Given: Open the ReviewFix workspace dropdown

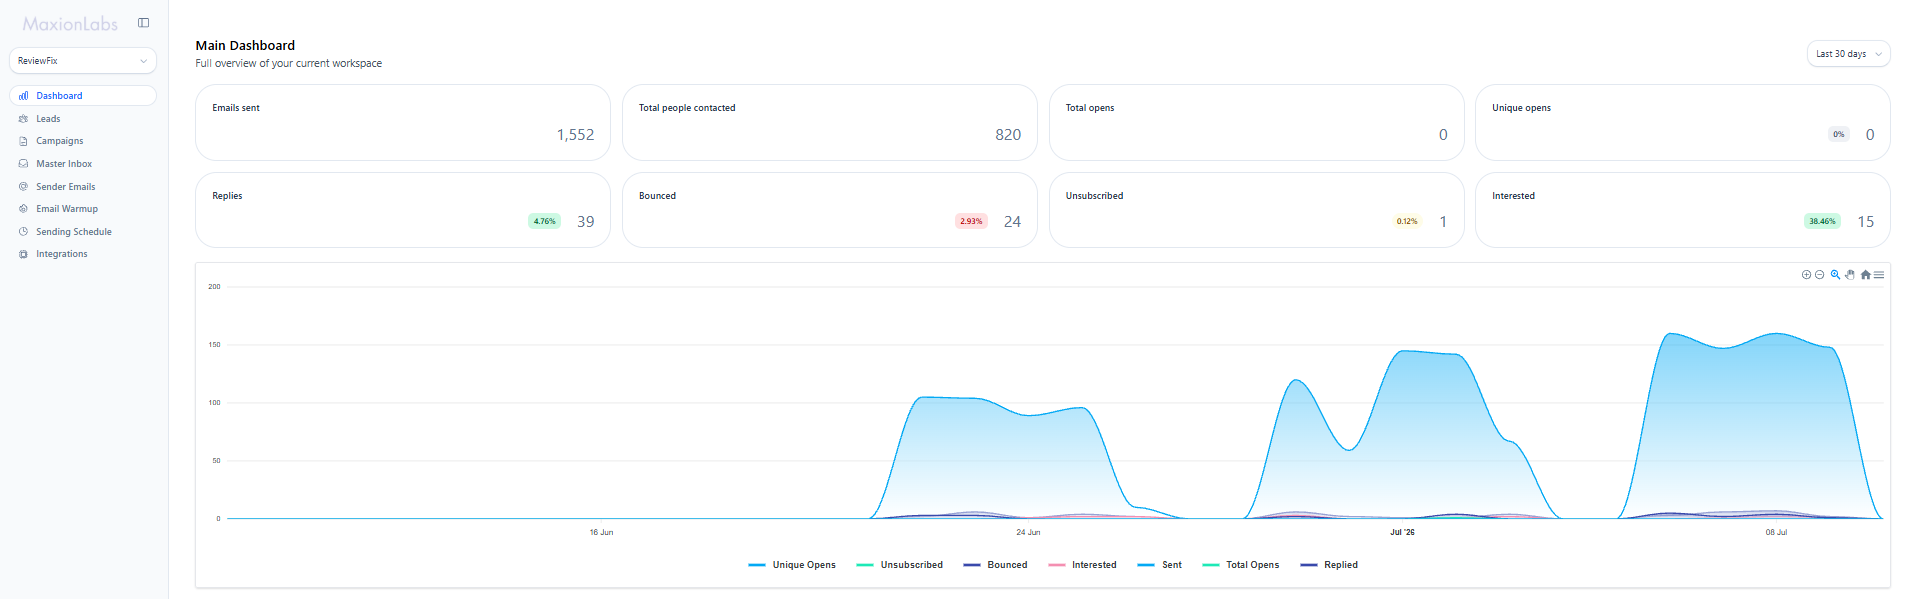Looking at the screenshot, I should 83,61.
